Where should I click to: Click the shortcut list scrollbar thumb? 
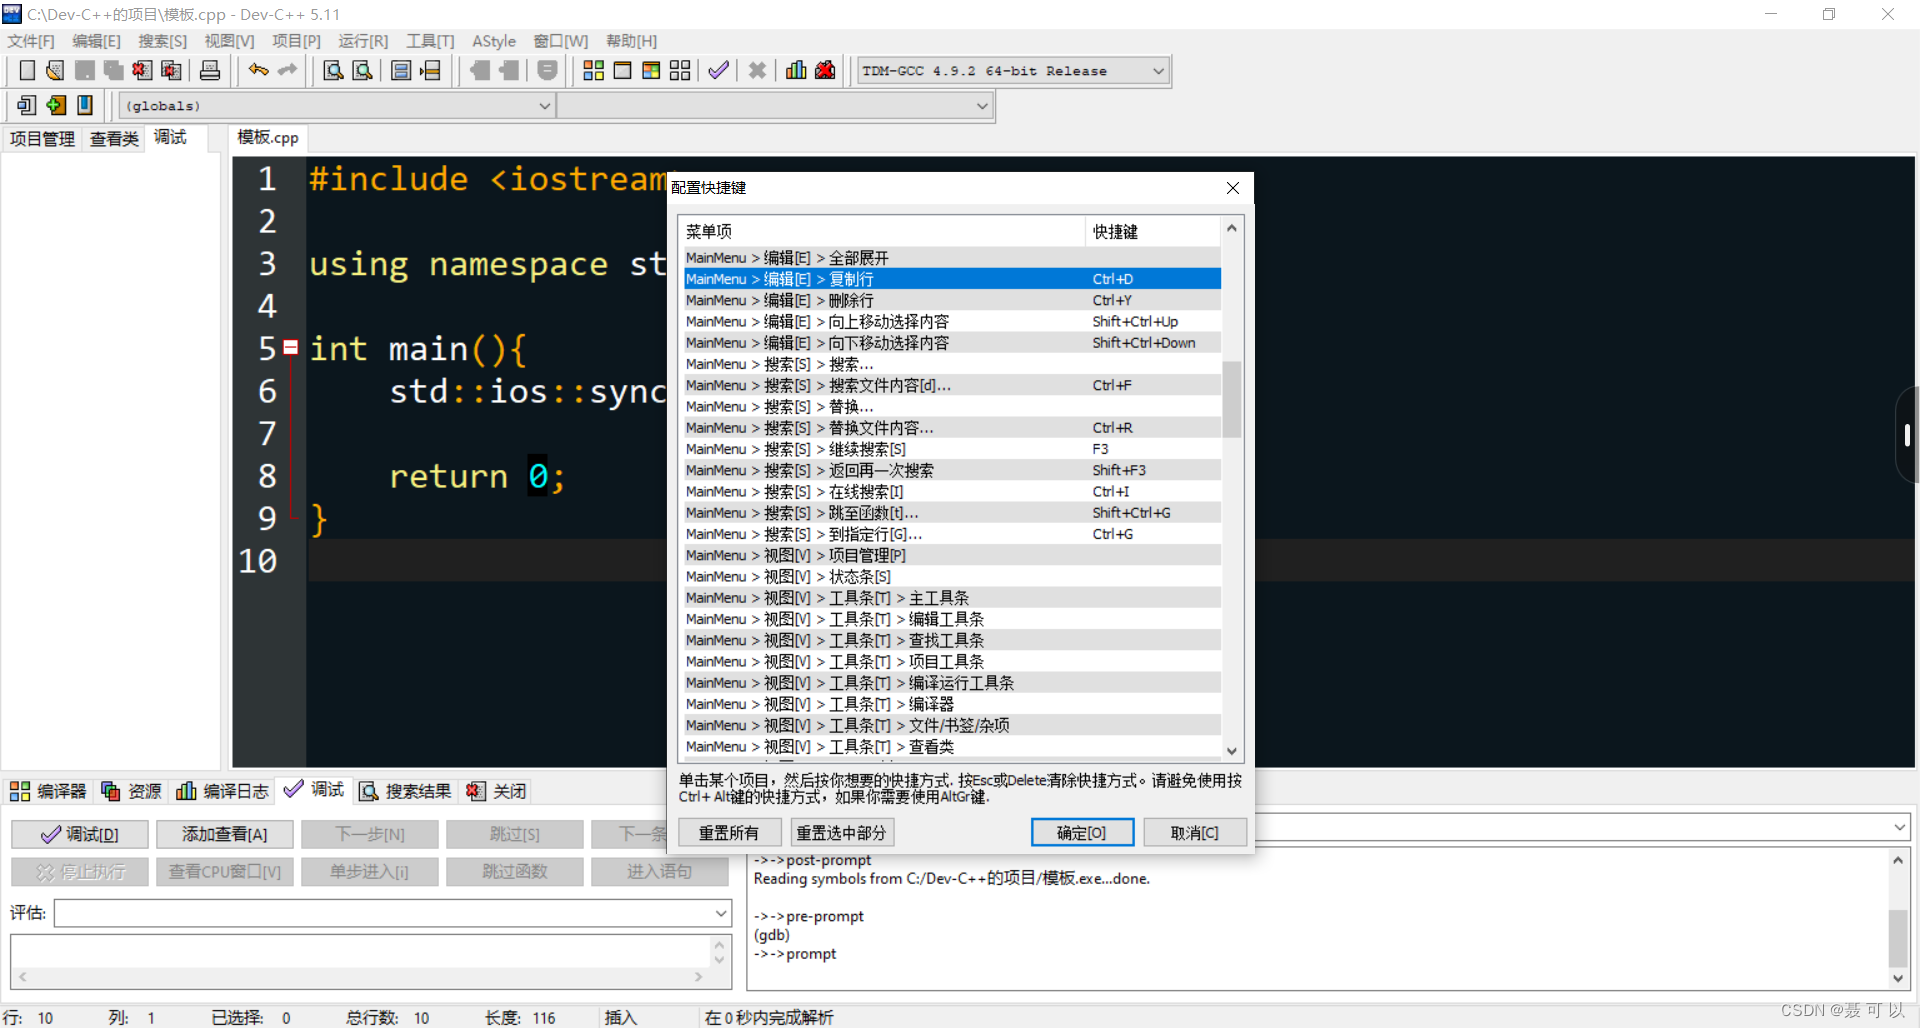tap(1232, 398)
